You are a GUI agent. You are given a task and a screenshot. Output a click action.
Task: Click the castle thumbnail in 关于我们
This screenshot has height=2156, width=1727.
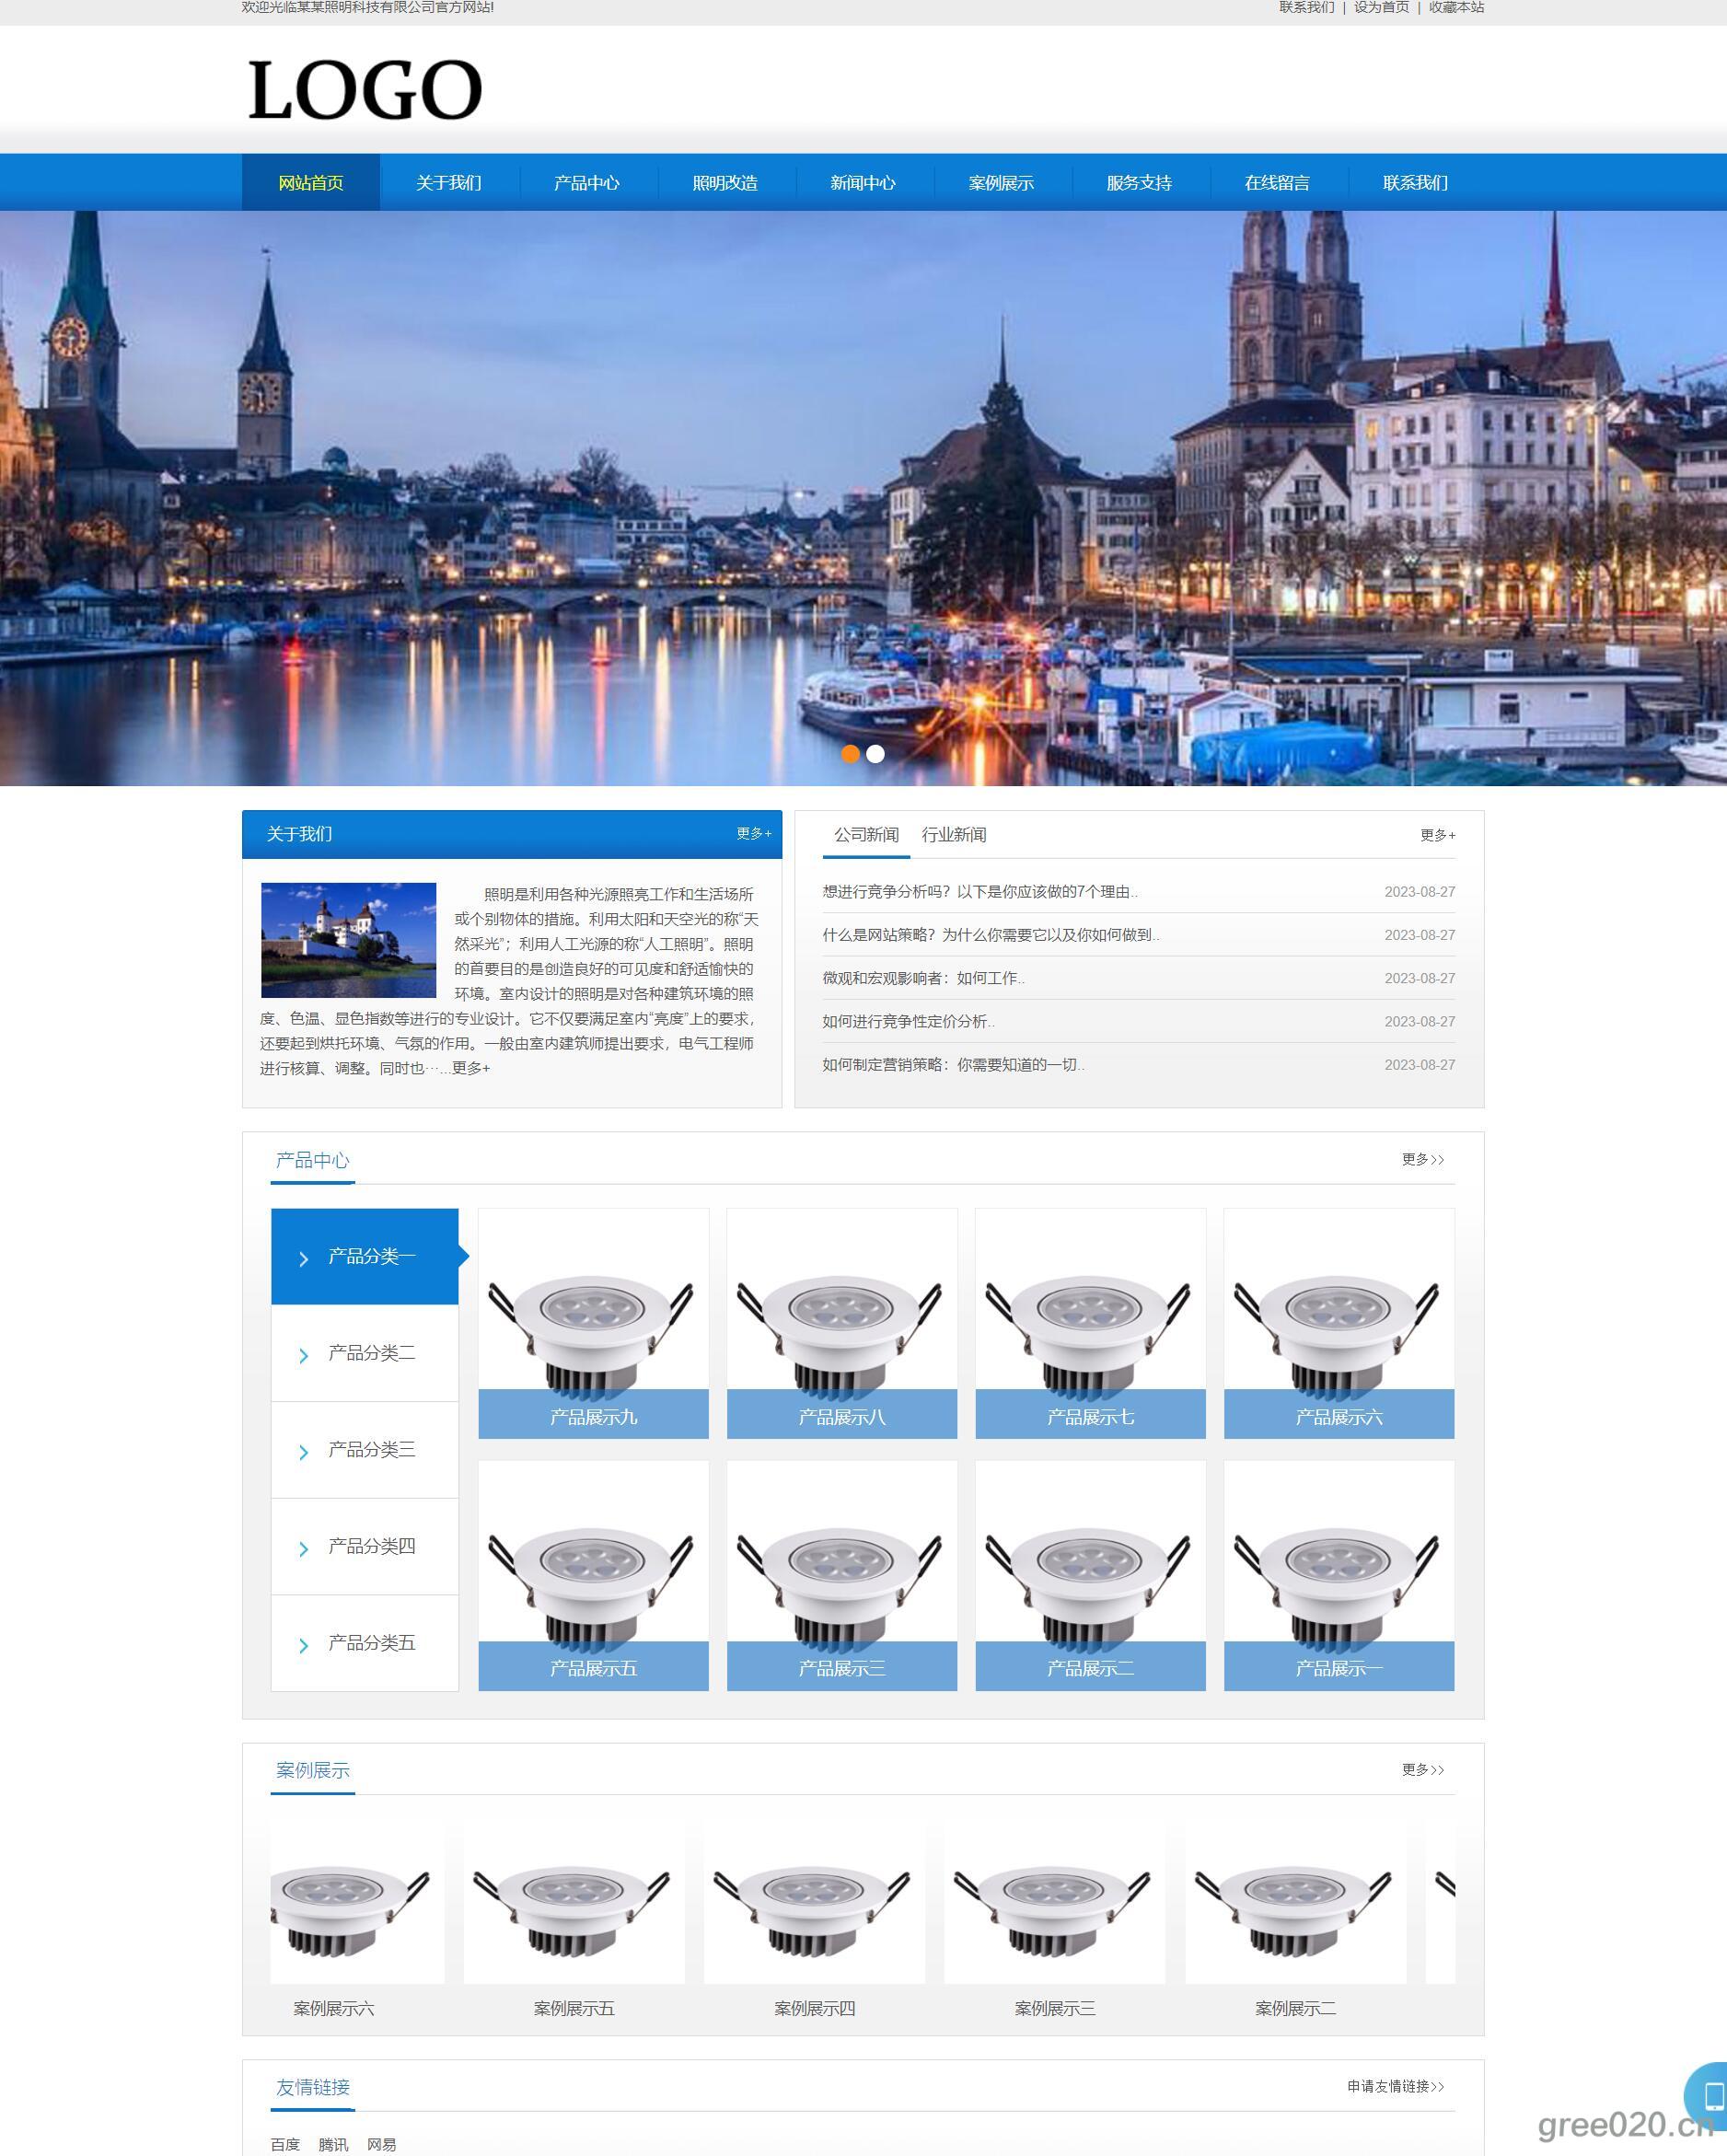(x=348, y=939)
